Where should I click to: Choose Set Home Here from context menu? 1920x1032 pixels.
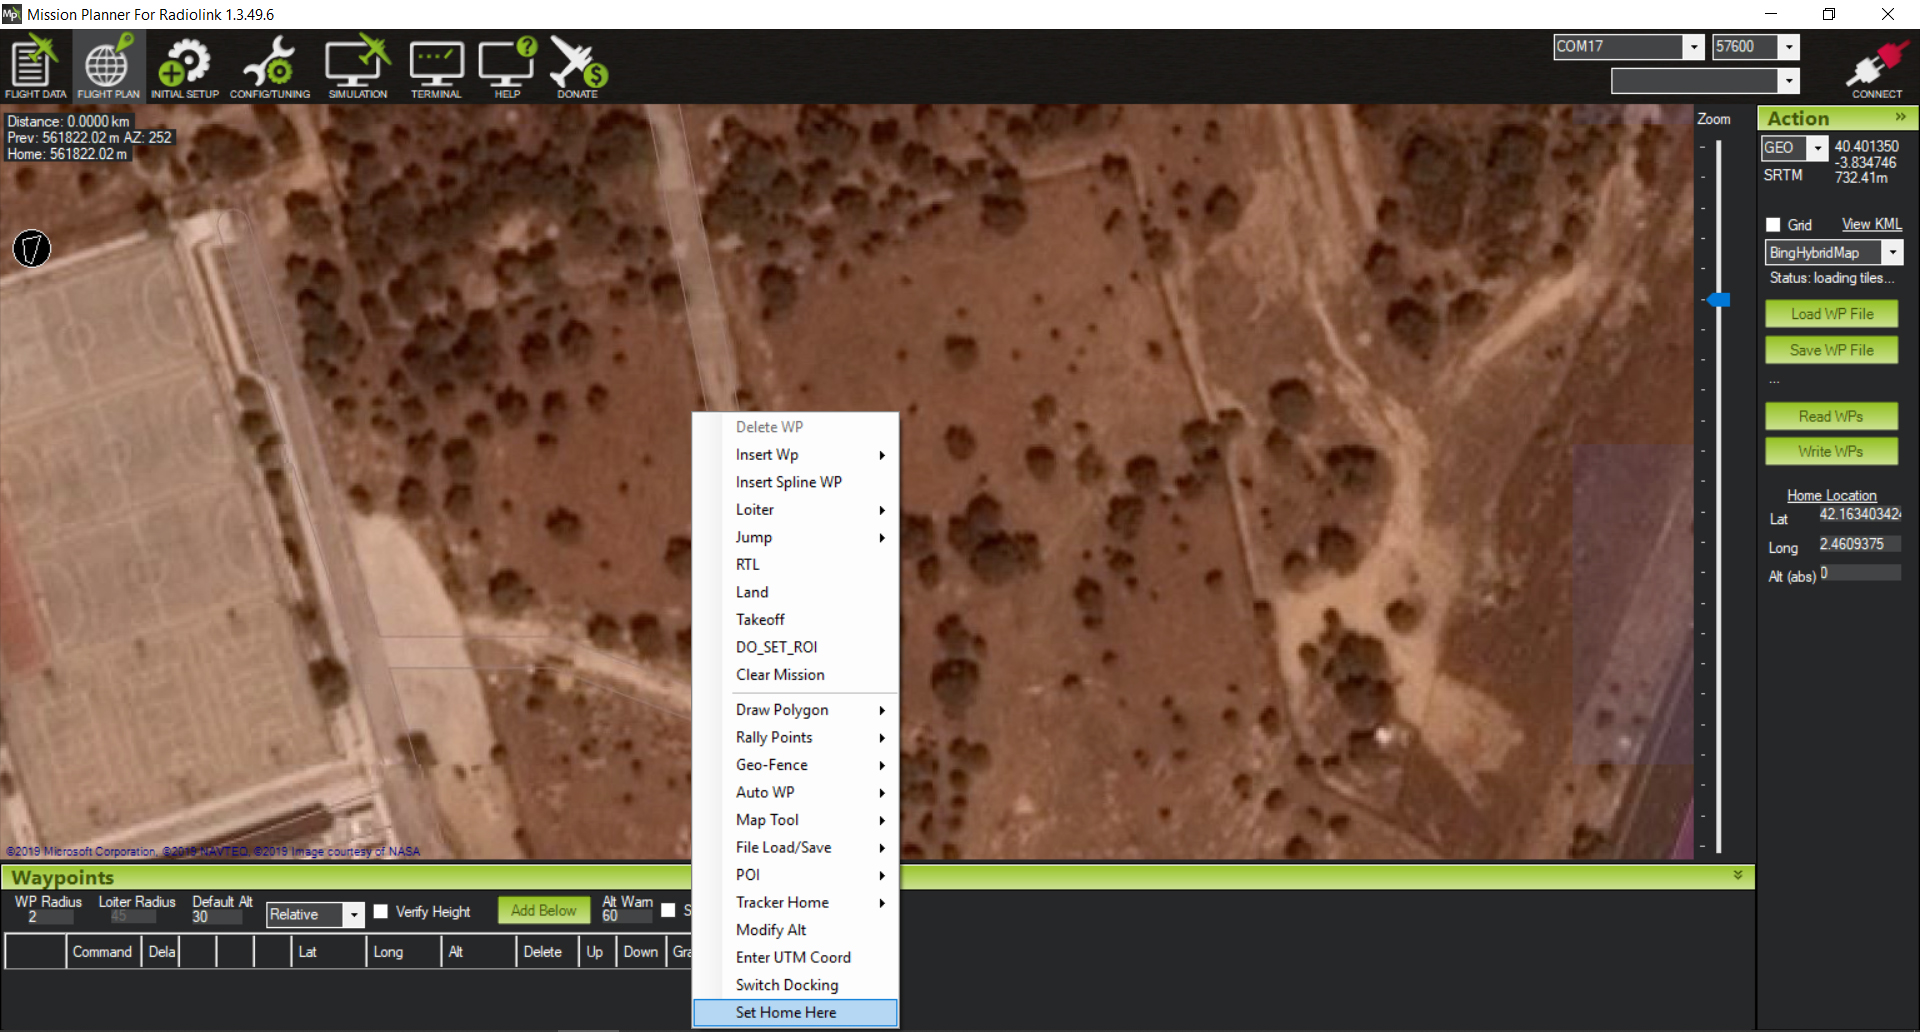tap(786, 1013)
